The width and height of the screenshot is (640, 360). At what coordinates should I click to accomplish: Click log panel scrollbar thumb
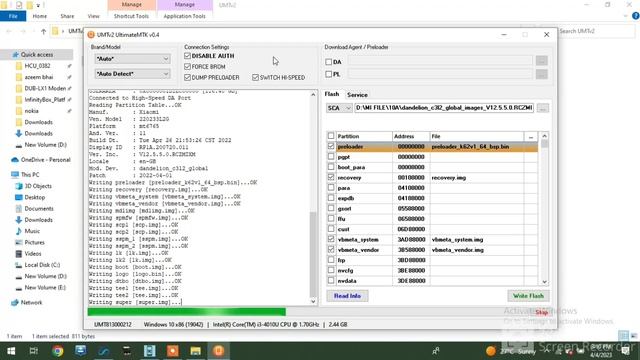tap(313, 253)
